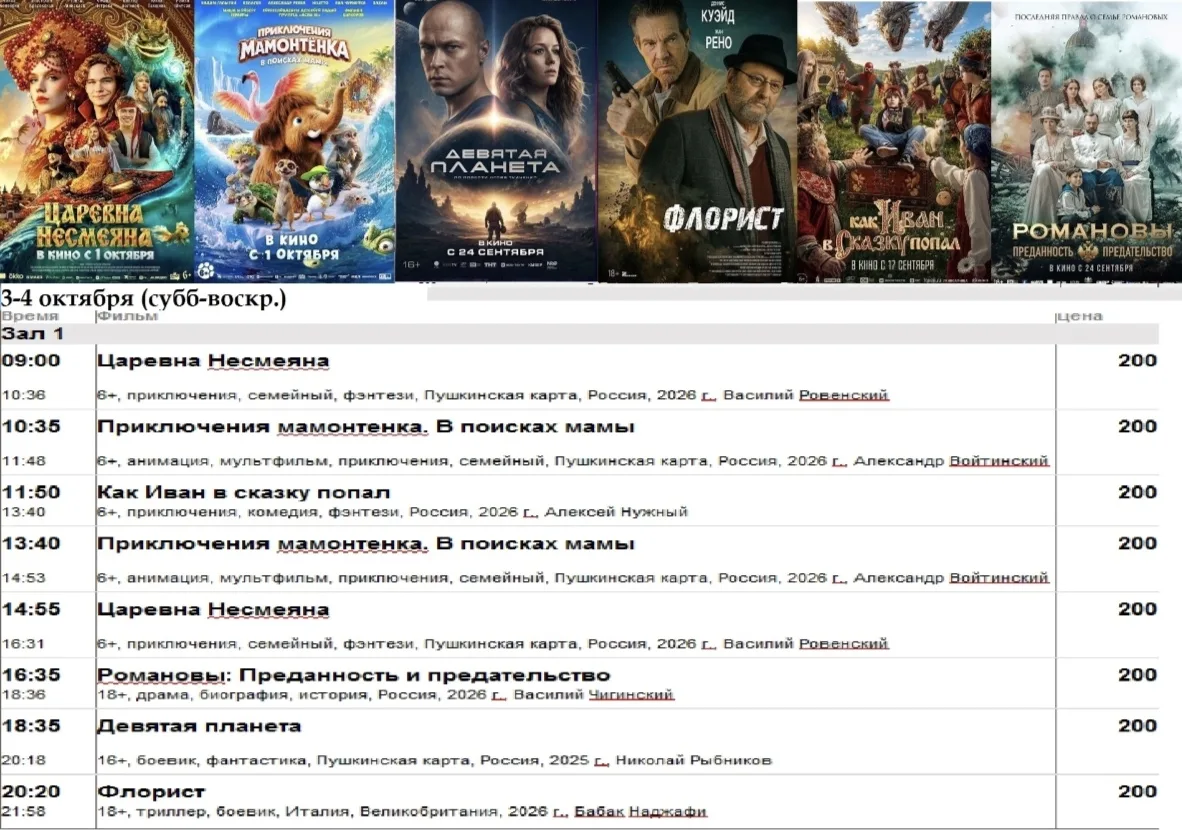Screen dimensions: 1182x830
Task: Select the Девятая планета poster
Action: point(496,141)
